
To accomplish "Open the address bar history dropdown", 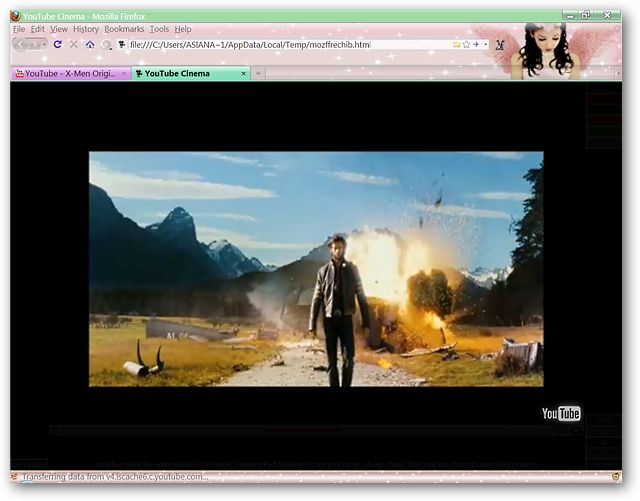I will coord(485,44).
